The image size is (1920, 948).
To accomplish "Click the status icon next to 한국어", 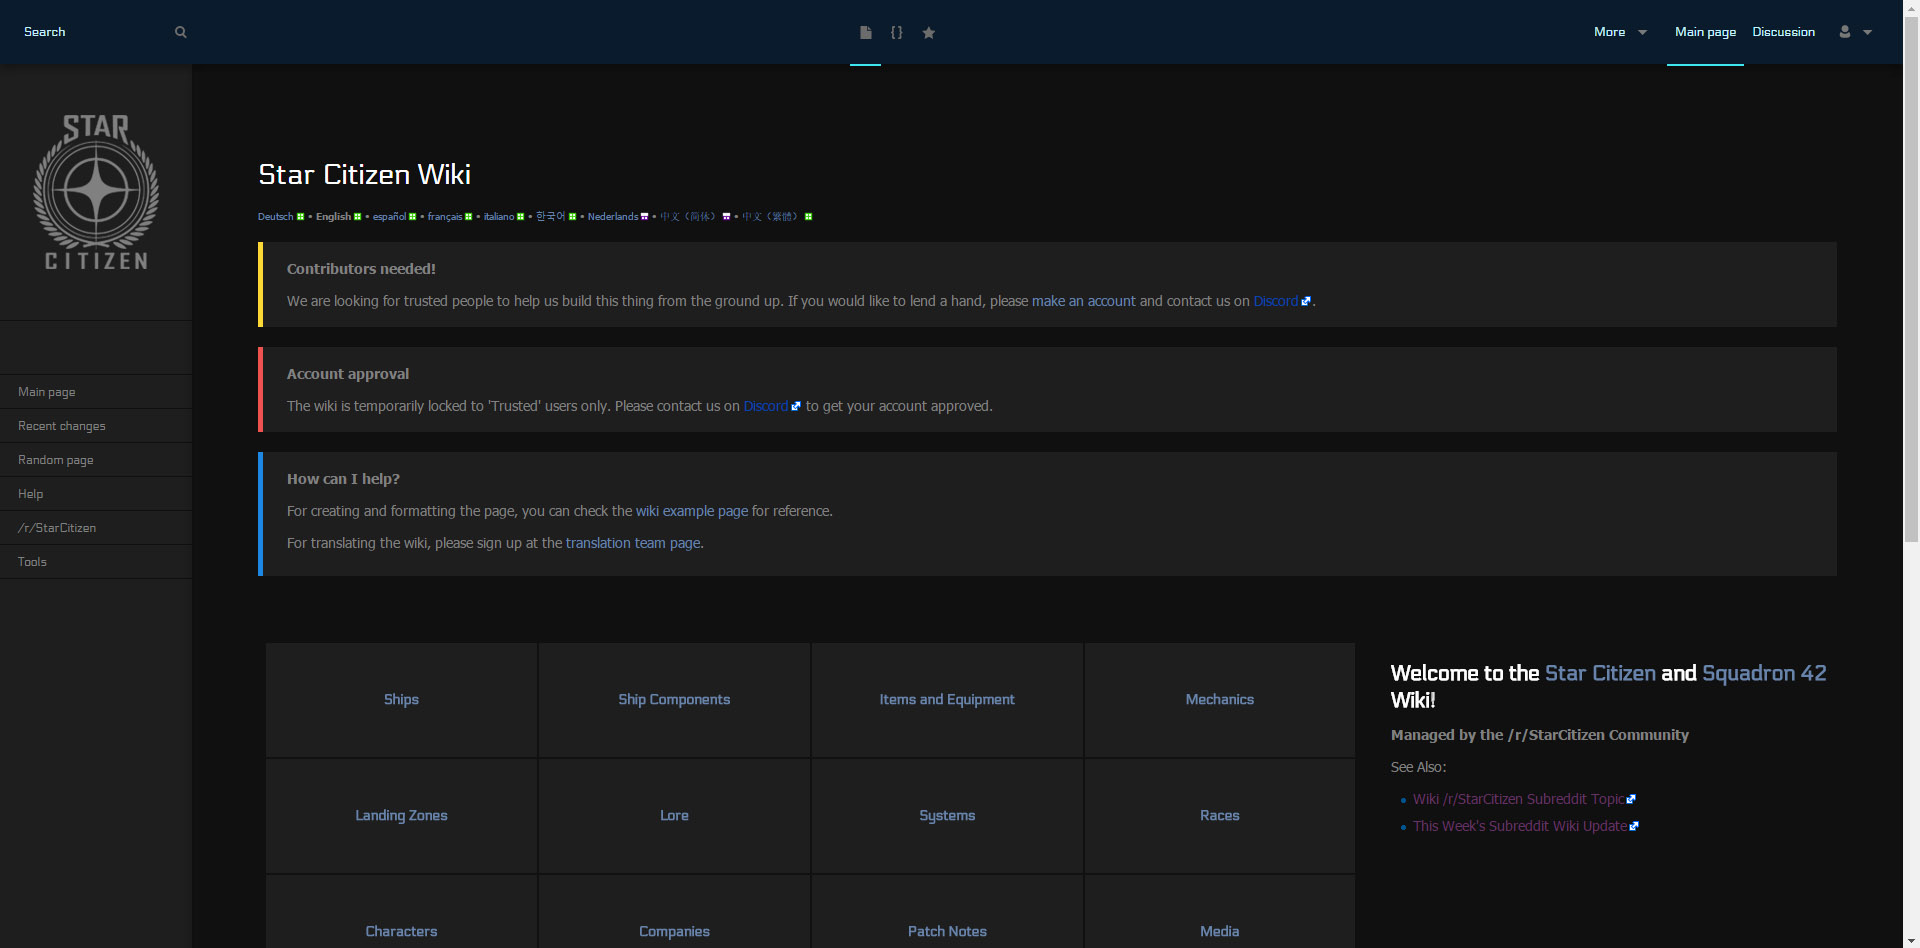I will pos(572,217).
